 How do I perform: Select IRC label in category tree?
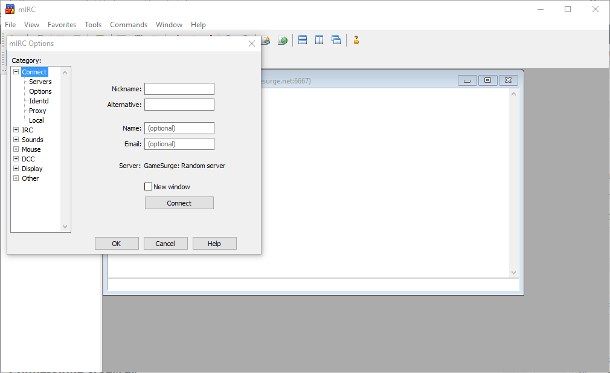pyautogui.click(x=27, y=130)
